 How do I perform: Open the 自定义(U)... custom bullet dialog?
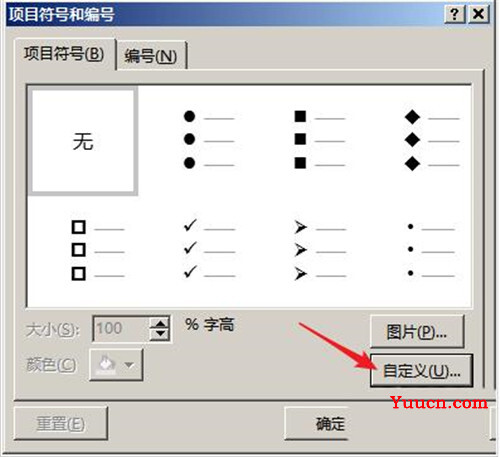pos(421,371)
